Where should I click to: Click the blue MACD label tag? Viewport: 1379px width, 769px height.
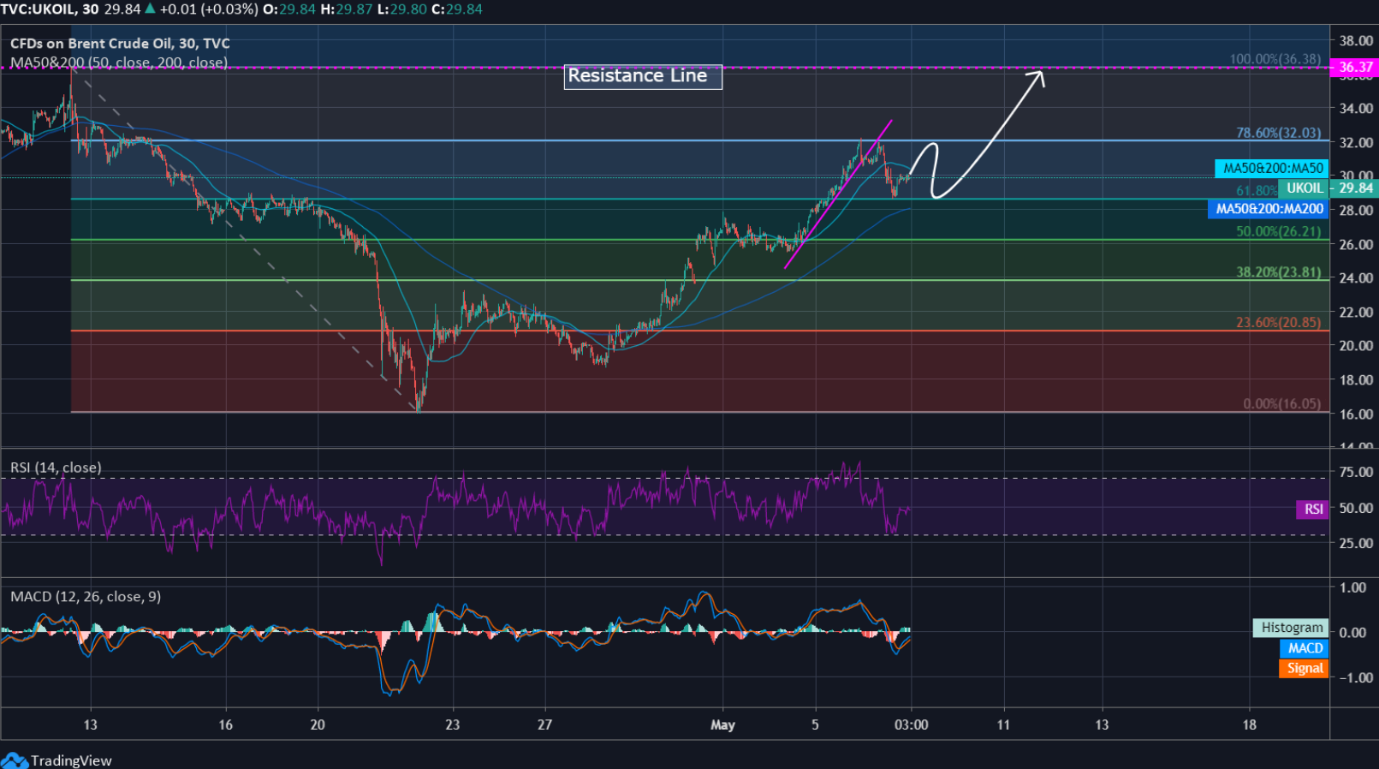tap(1305, 648)
